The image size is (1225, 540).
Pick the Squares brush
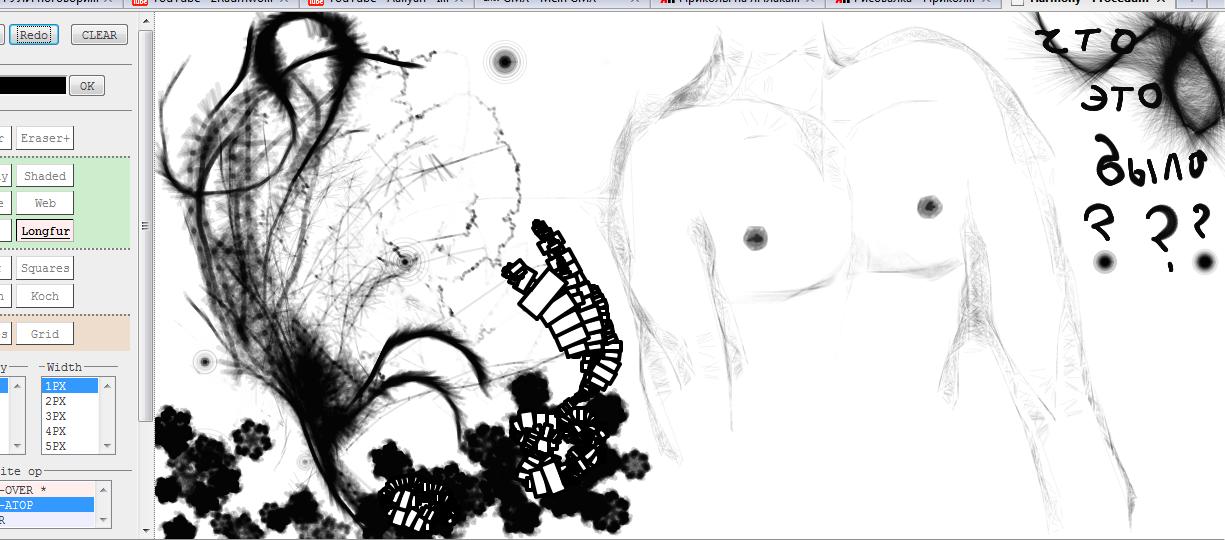coord(45,268)
